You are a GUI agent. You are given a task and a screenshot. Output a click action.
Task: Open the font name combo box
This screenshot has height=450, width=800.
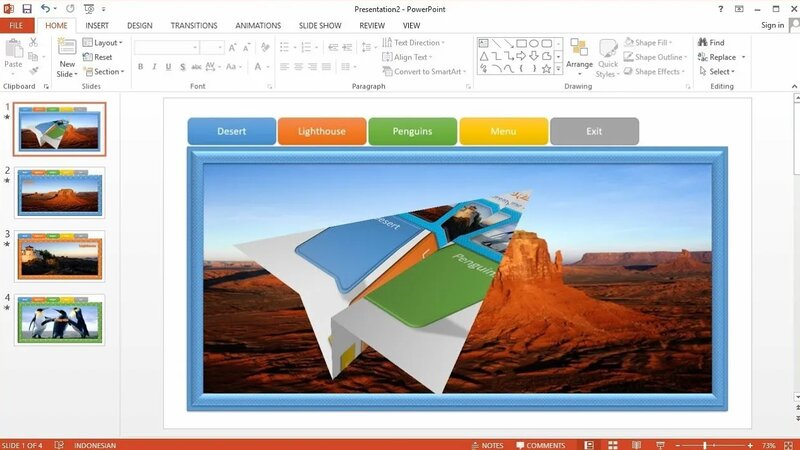click(166, 47)
